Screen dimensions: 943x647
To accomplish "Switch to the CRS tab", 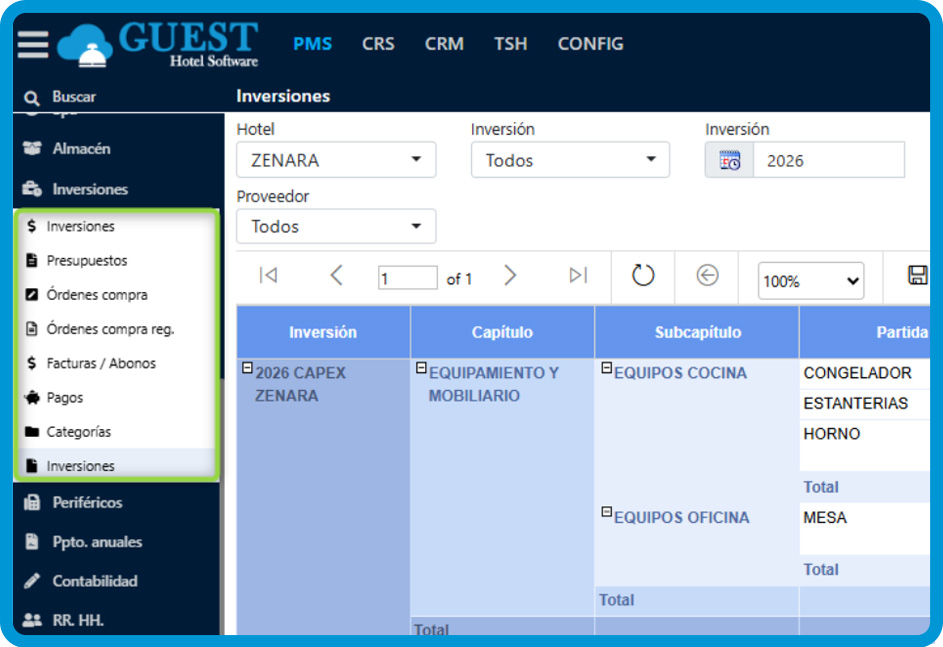I will (378, 44).
